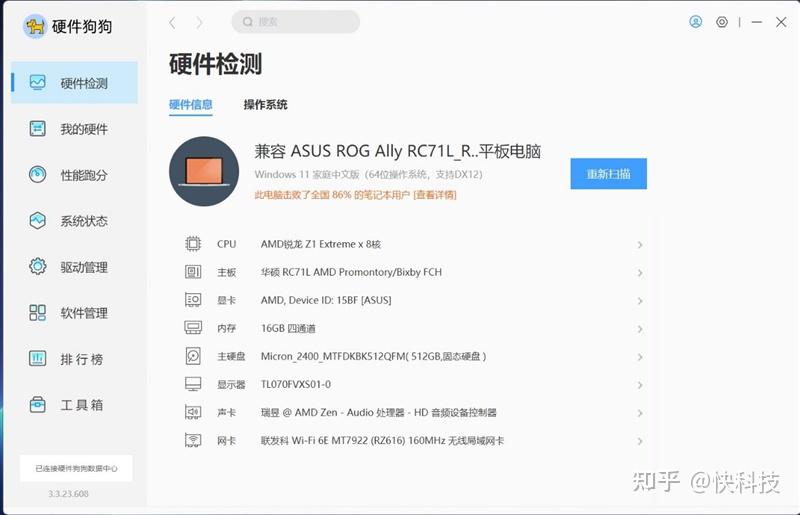Expand the 网卡 row chevron

pos(639,442)
